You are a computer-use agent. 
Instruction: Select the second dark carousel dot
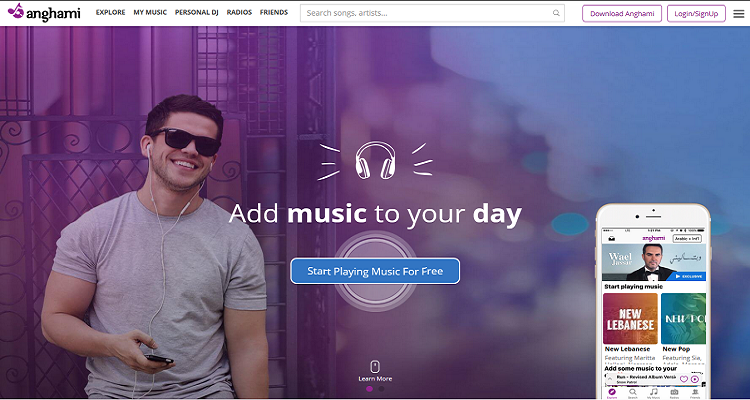click(x=381, y=389)
